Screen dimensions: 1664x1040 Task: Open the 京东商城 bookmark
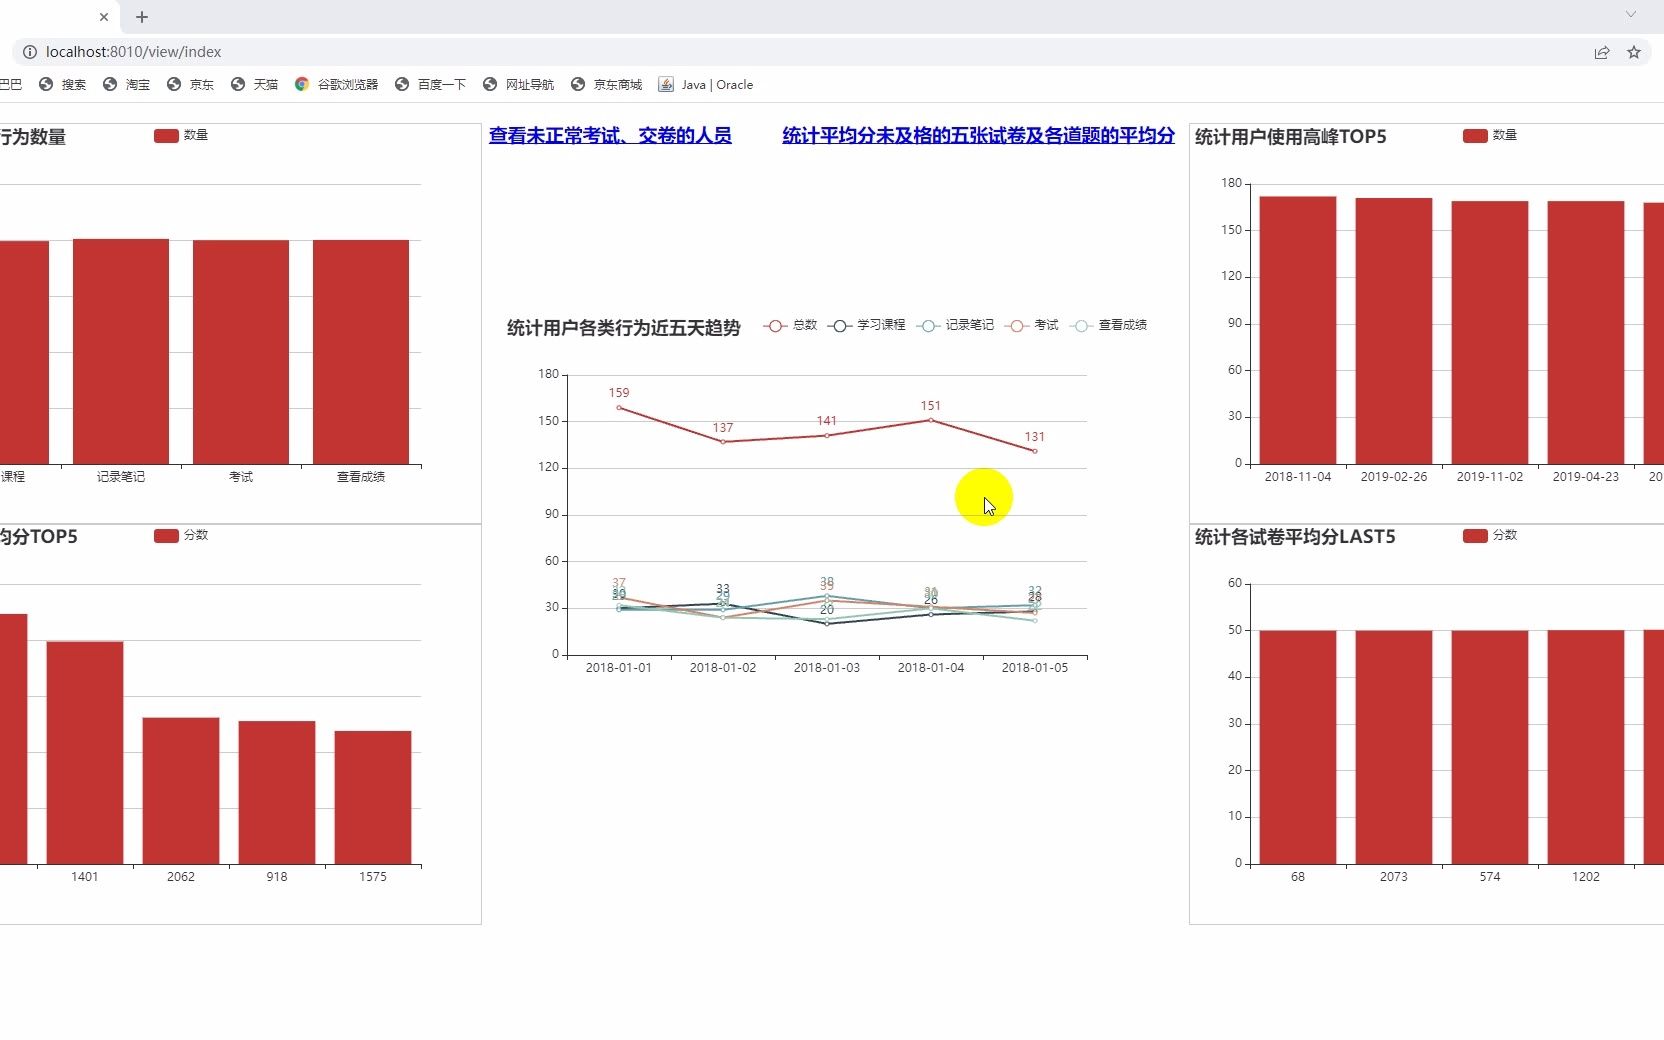(x=606, y=85)
